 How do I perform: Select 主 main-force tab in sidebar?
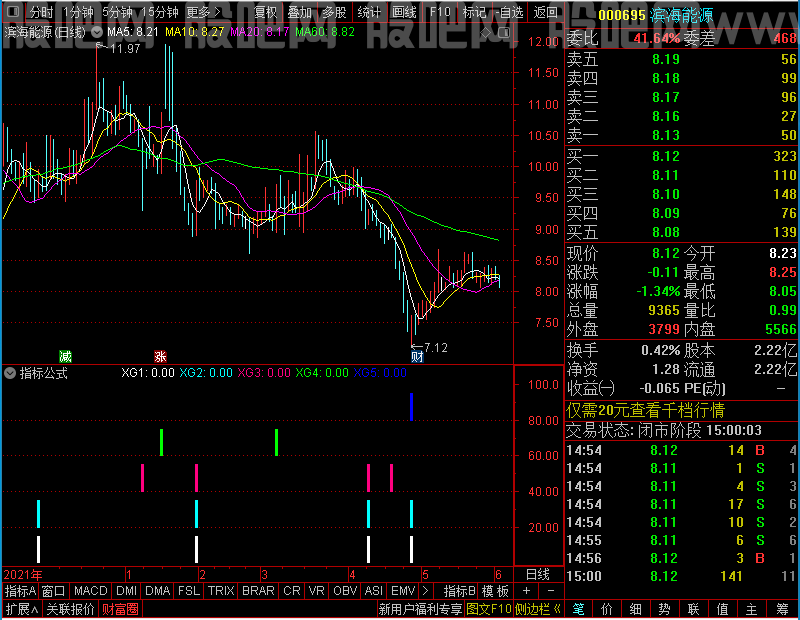752,609
